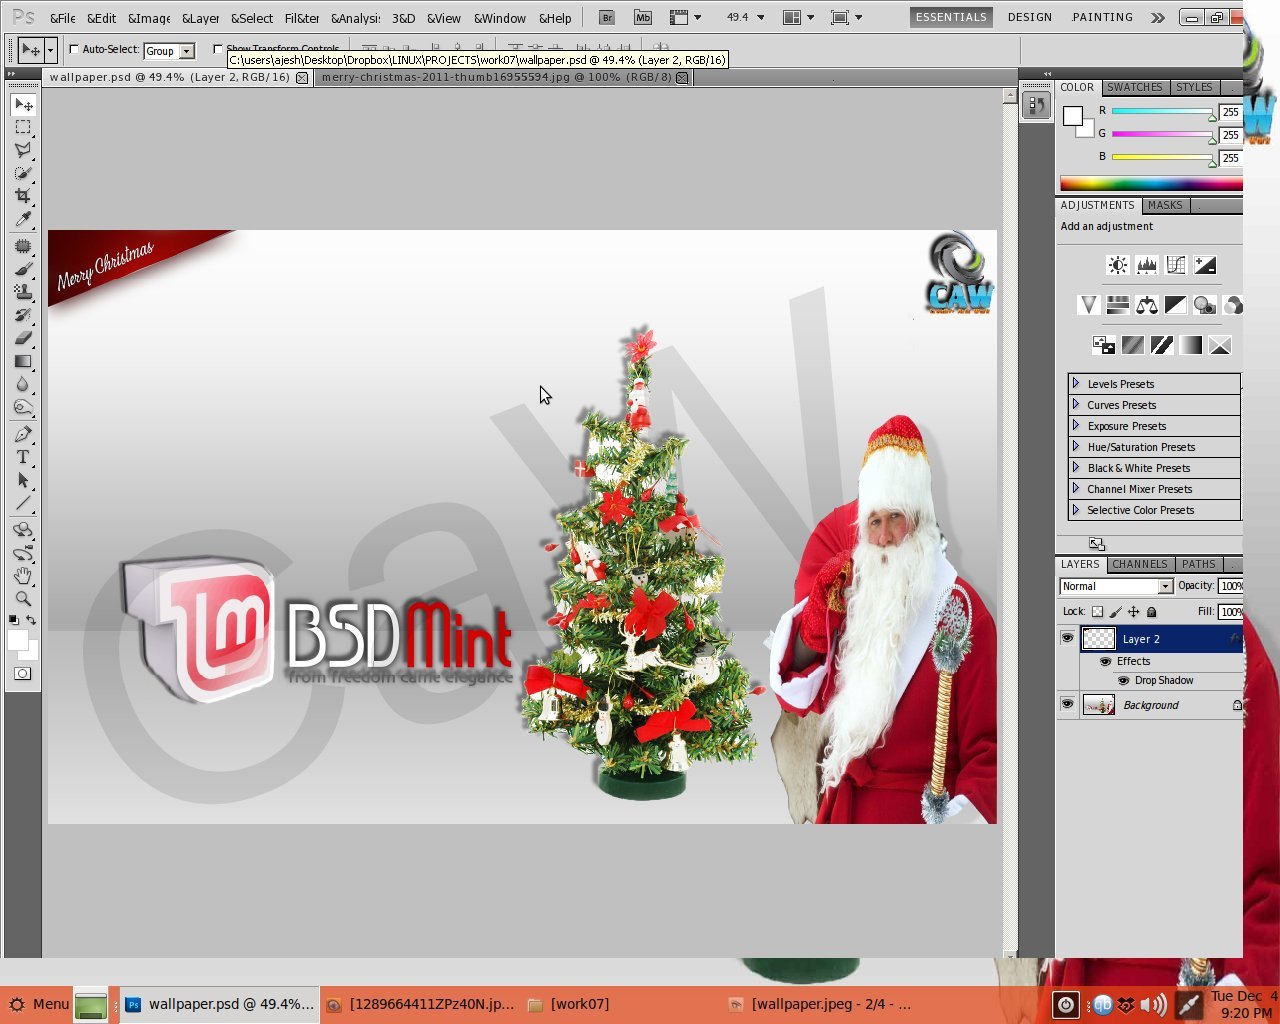Select the Hand tool
Screen dimensions: 1280x1024
(x=23, y=576)
